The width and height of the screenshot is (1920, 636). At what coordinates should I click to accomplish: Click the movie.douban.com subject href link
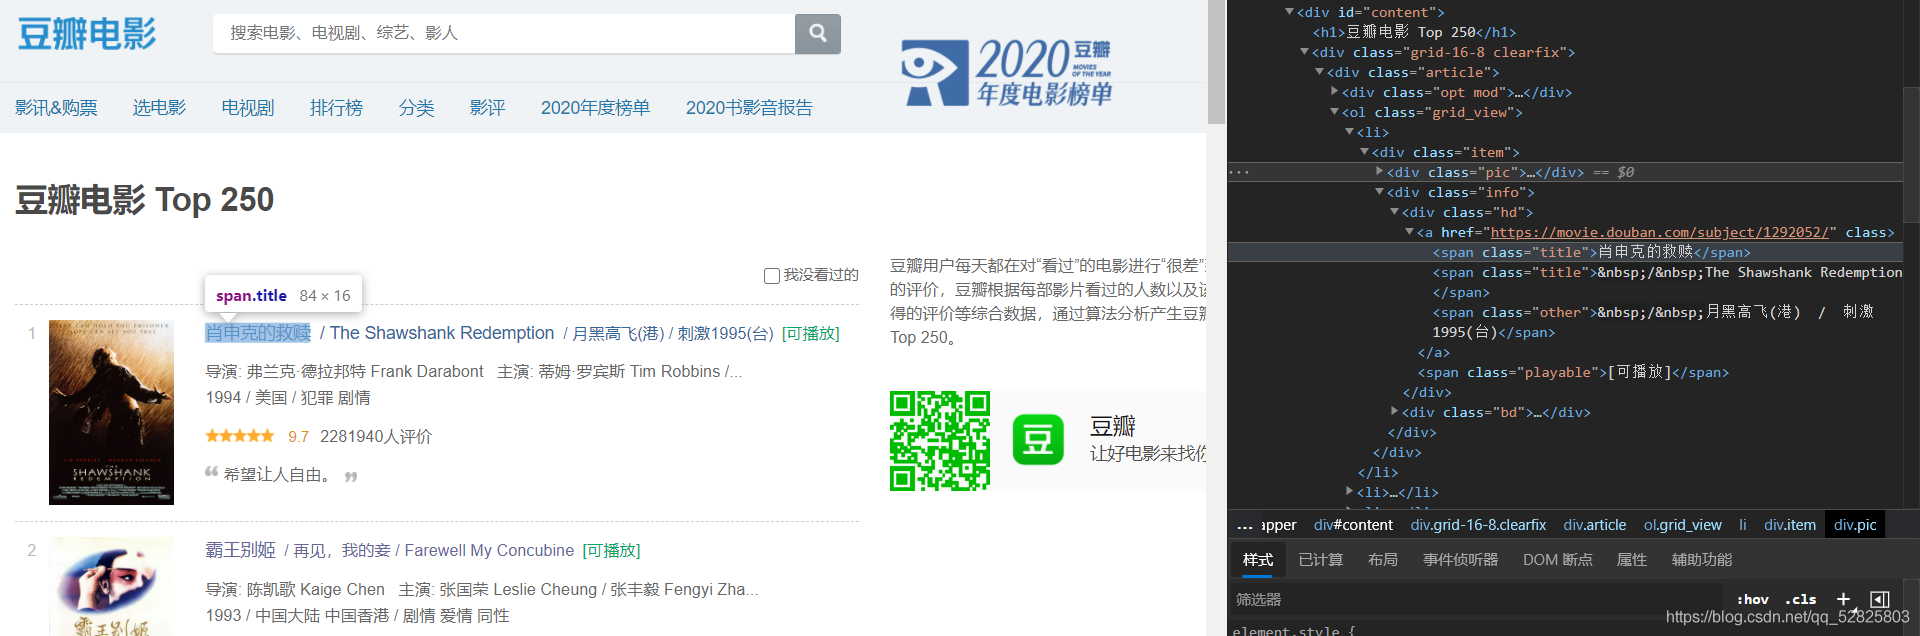pyautogui.click(x=1659, y=232)
